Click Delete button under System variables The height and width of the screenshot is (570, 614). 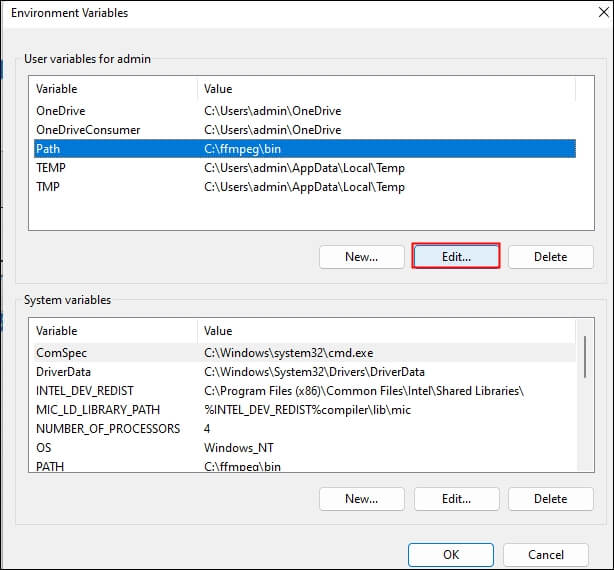click(550, 498)
